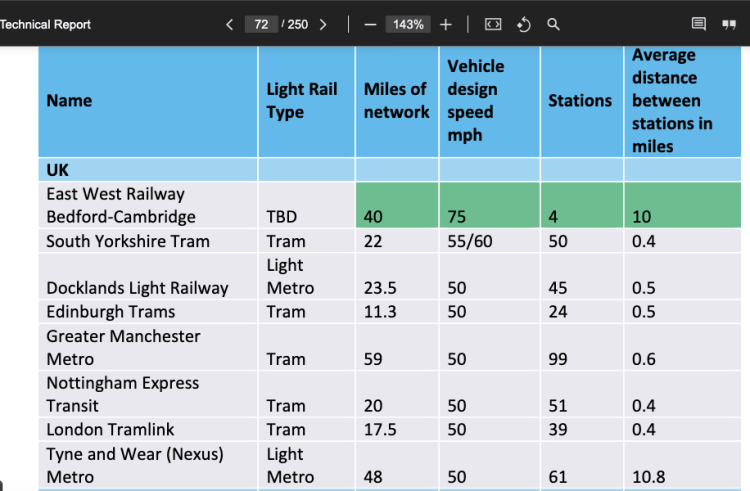
Task: Rotate the document view
Action: 523,24
